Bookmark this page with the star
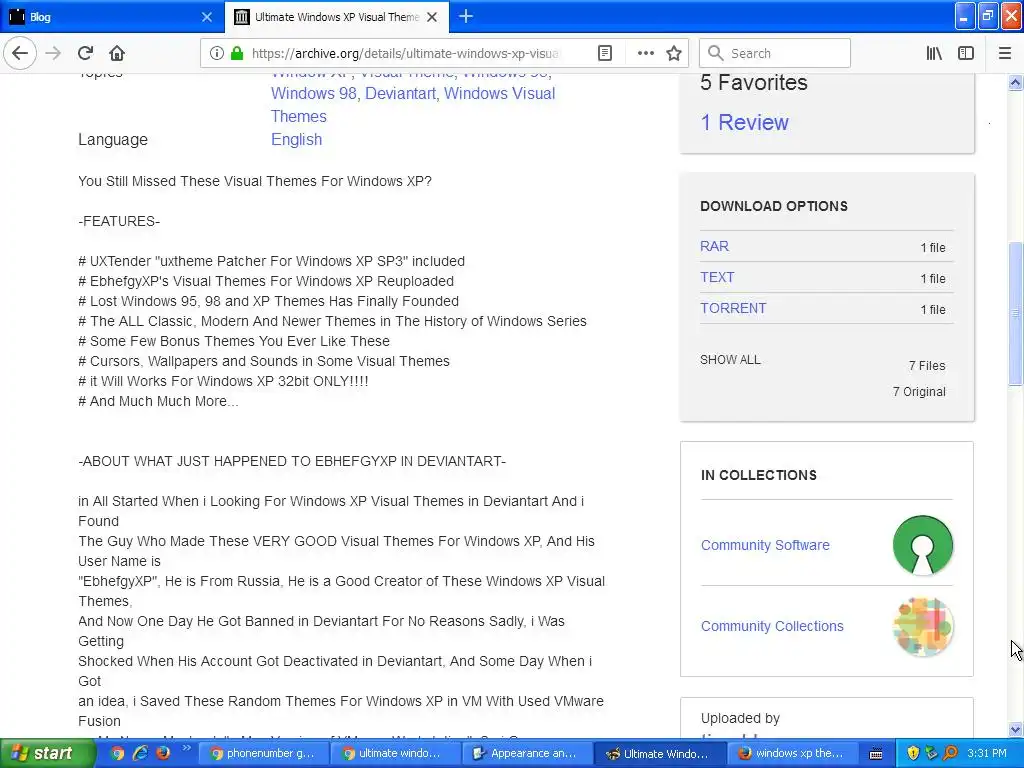1024x768 pixels. click(x=674, y=53)
